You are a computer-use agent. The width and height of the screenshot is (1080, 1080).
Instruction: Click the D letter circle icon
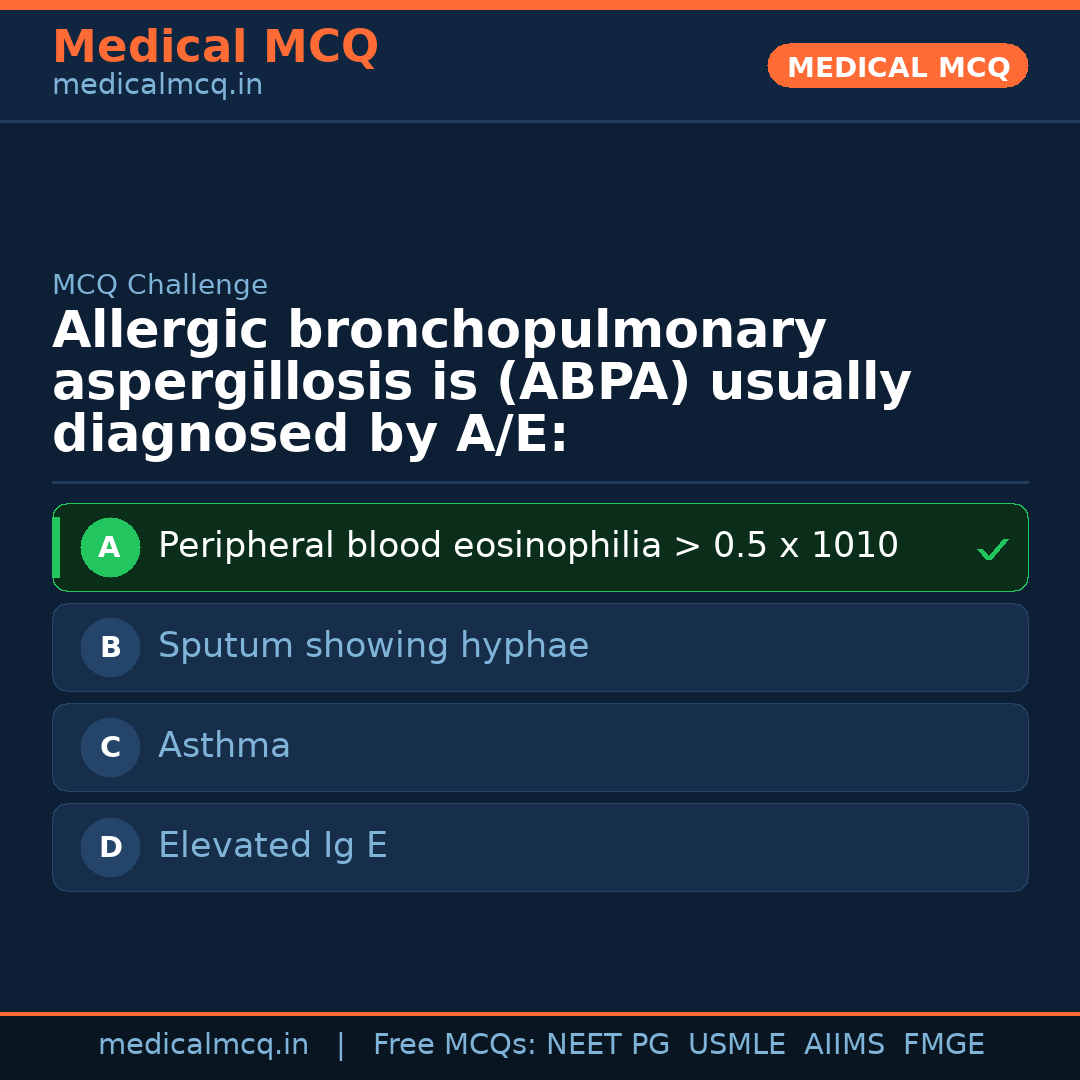(x=110, y=847)
